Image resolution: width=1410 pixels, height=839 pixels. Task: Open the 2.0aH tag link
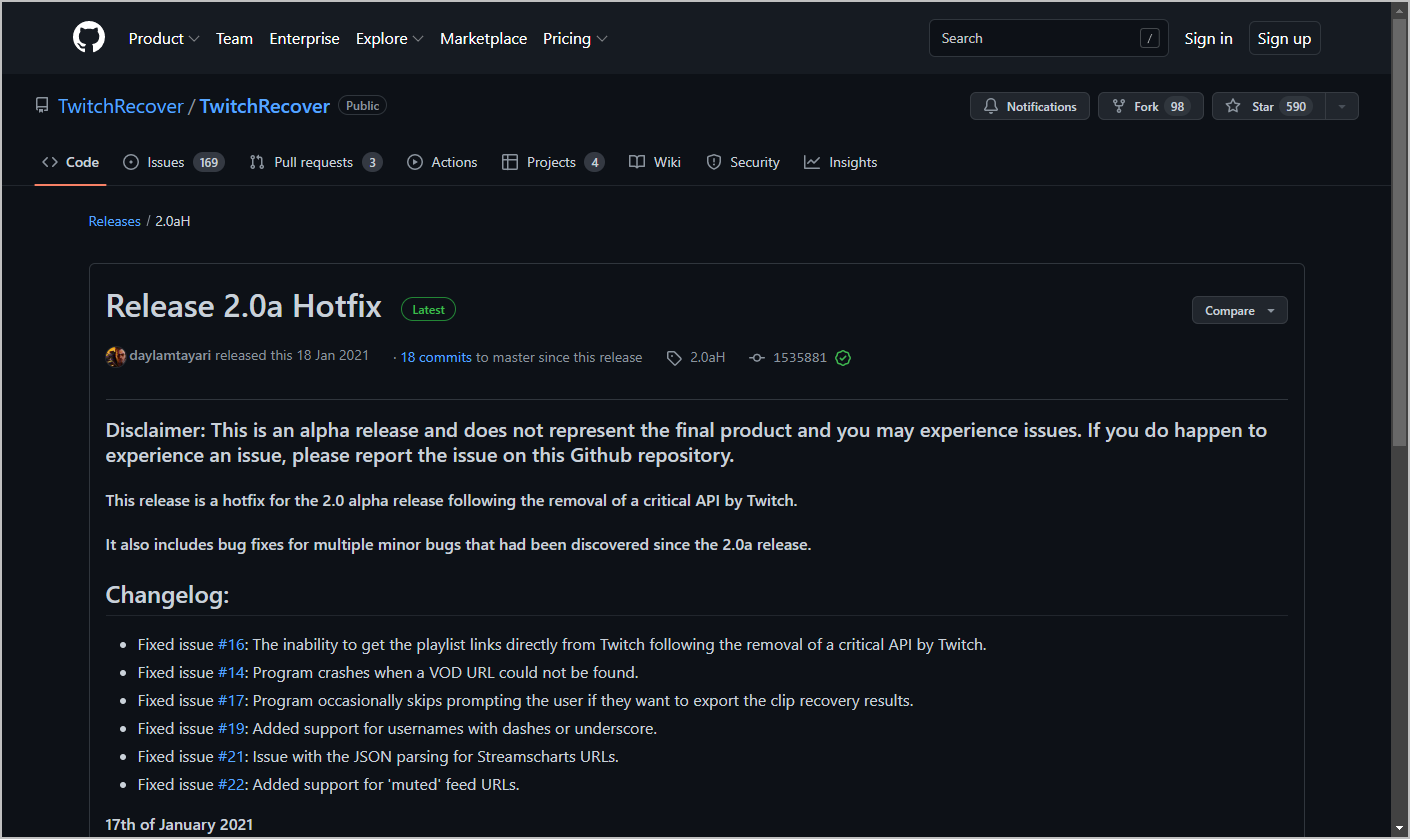point(708,357)
